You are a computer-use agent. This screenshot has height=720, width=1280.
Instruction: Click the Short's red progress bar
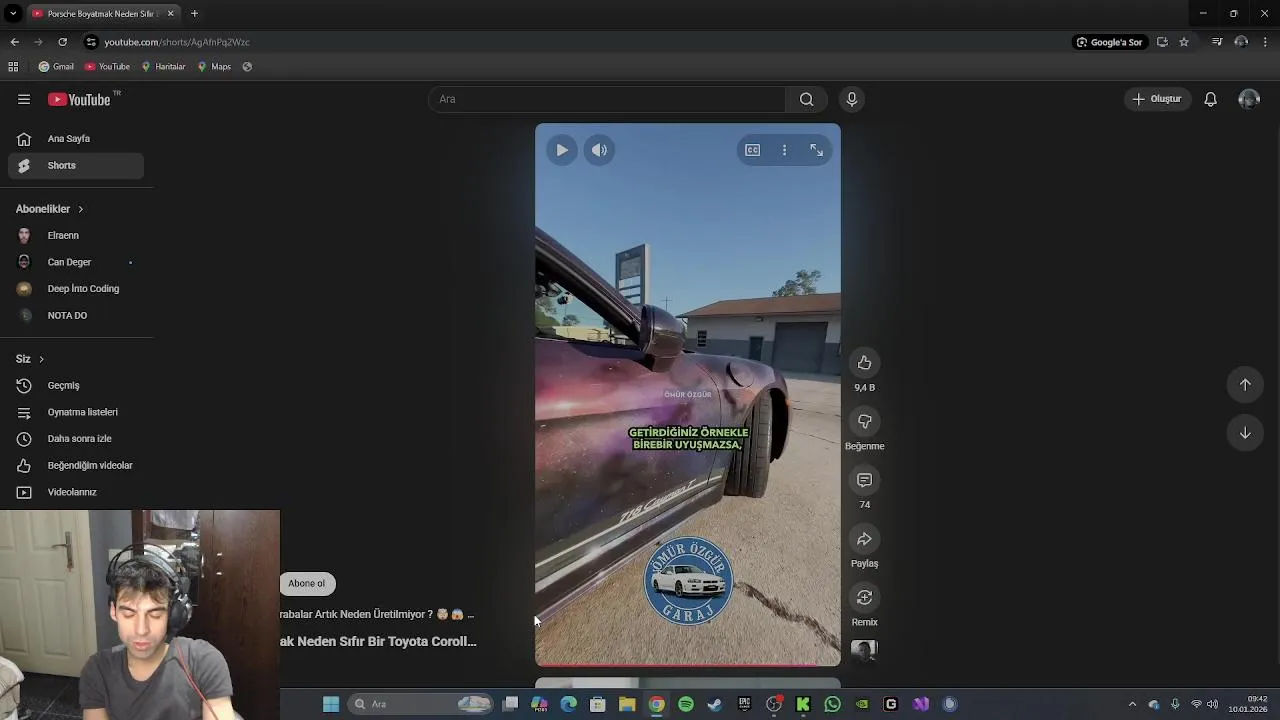(x=688, y=665)
